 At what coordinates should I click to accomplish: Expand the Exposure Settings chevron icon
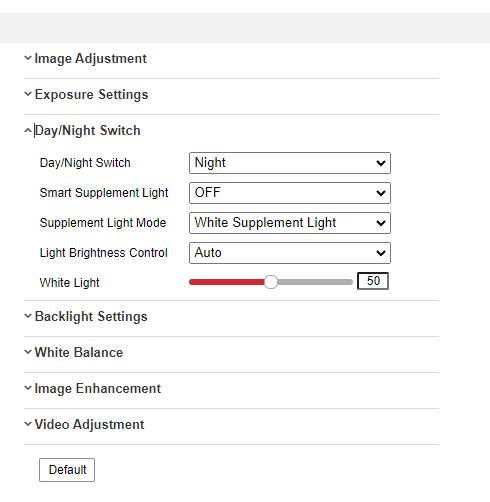[x=28, y=94]
